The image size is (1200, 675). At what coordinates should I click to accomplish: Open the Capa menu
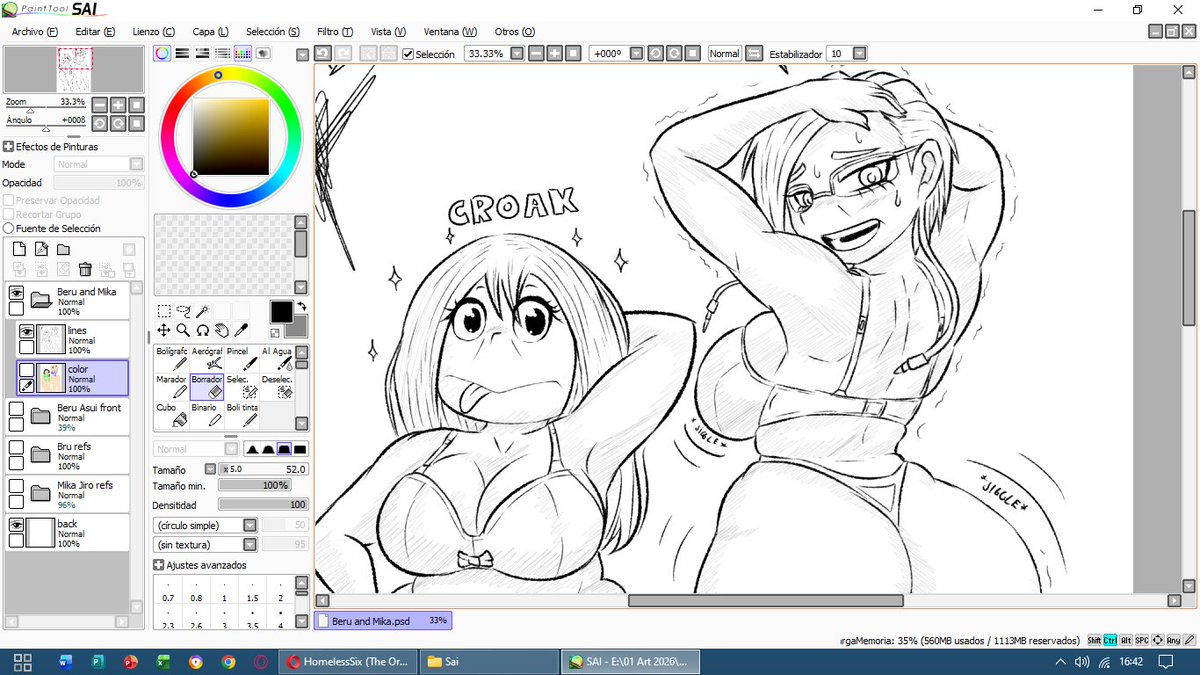point(210,31)
